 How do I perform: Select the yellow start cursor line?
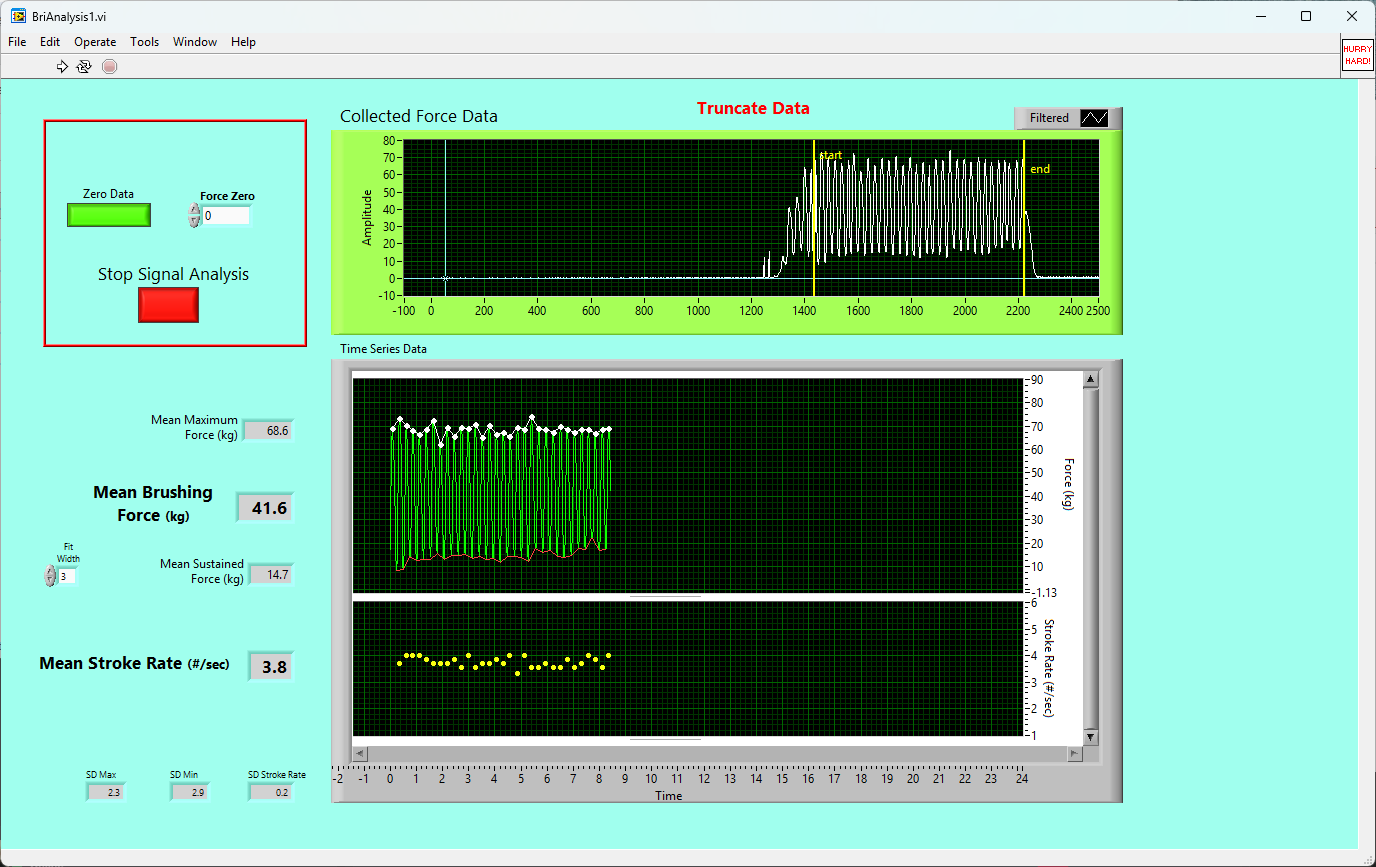pyautogui.click(x=814, y=220)
